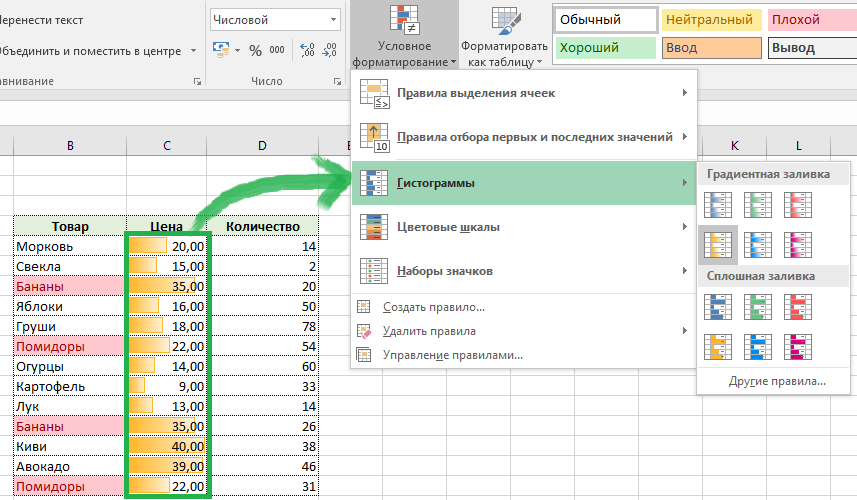The width and height of the screenshot is (857, 500).
Task: Apply the Хороший cell style
Action: (x=606, y=48)
